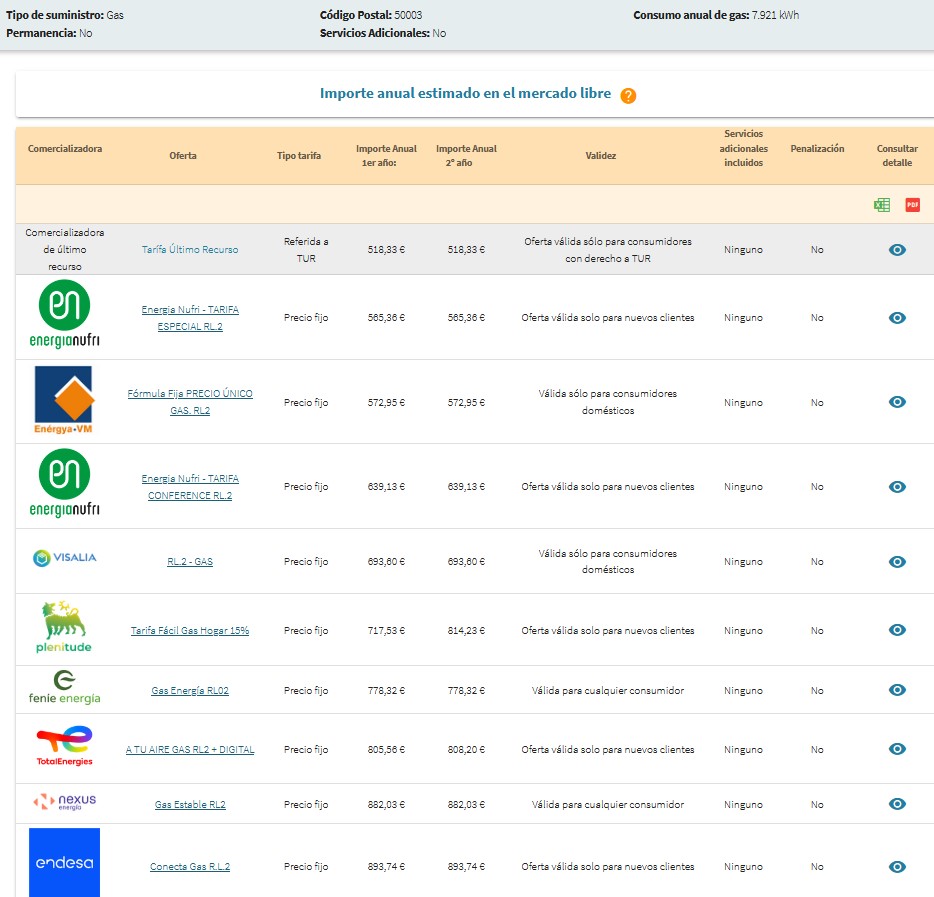Viewport: 934px width, 897px height.
Task: Open the Conecta Gas R.L.2 link
Action: coord(190,867)
